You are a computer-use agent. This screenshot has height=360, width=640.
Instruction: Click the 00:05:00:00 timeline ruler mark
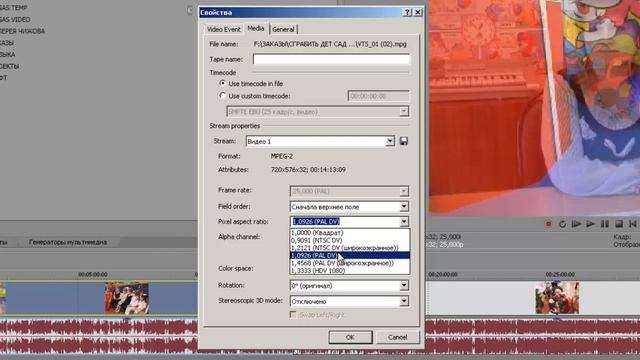pyautogui.click(x=93, y=275)
